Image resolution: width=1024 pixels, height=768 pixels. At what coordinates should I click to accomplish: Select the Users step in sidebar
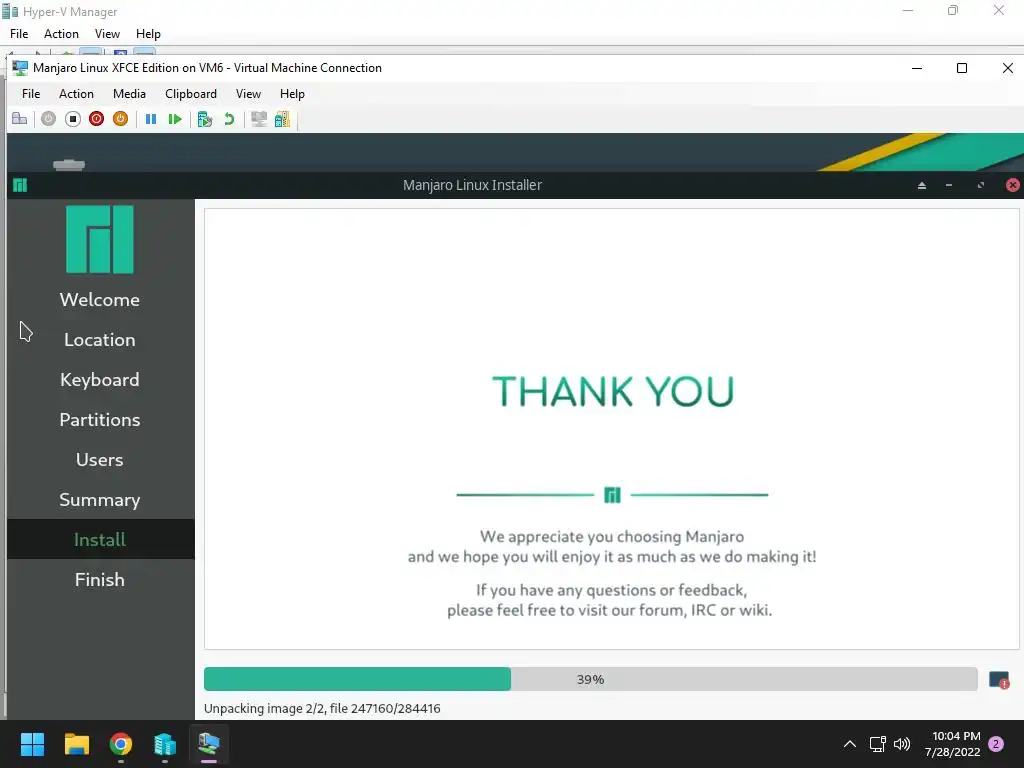[100, 459]
